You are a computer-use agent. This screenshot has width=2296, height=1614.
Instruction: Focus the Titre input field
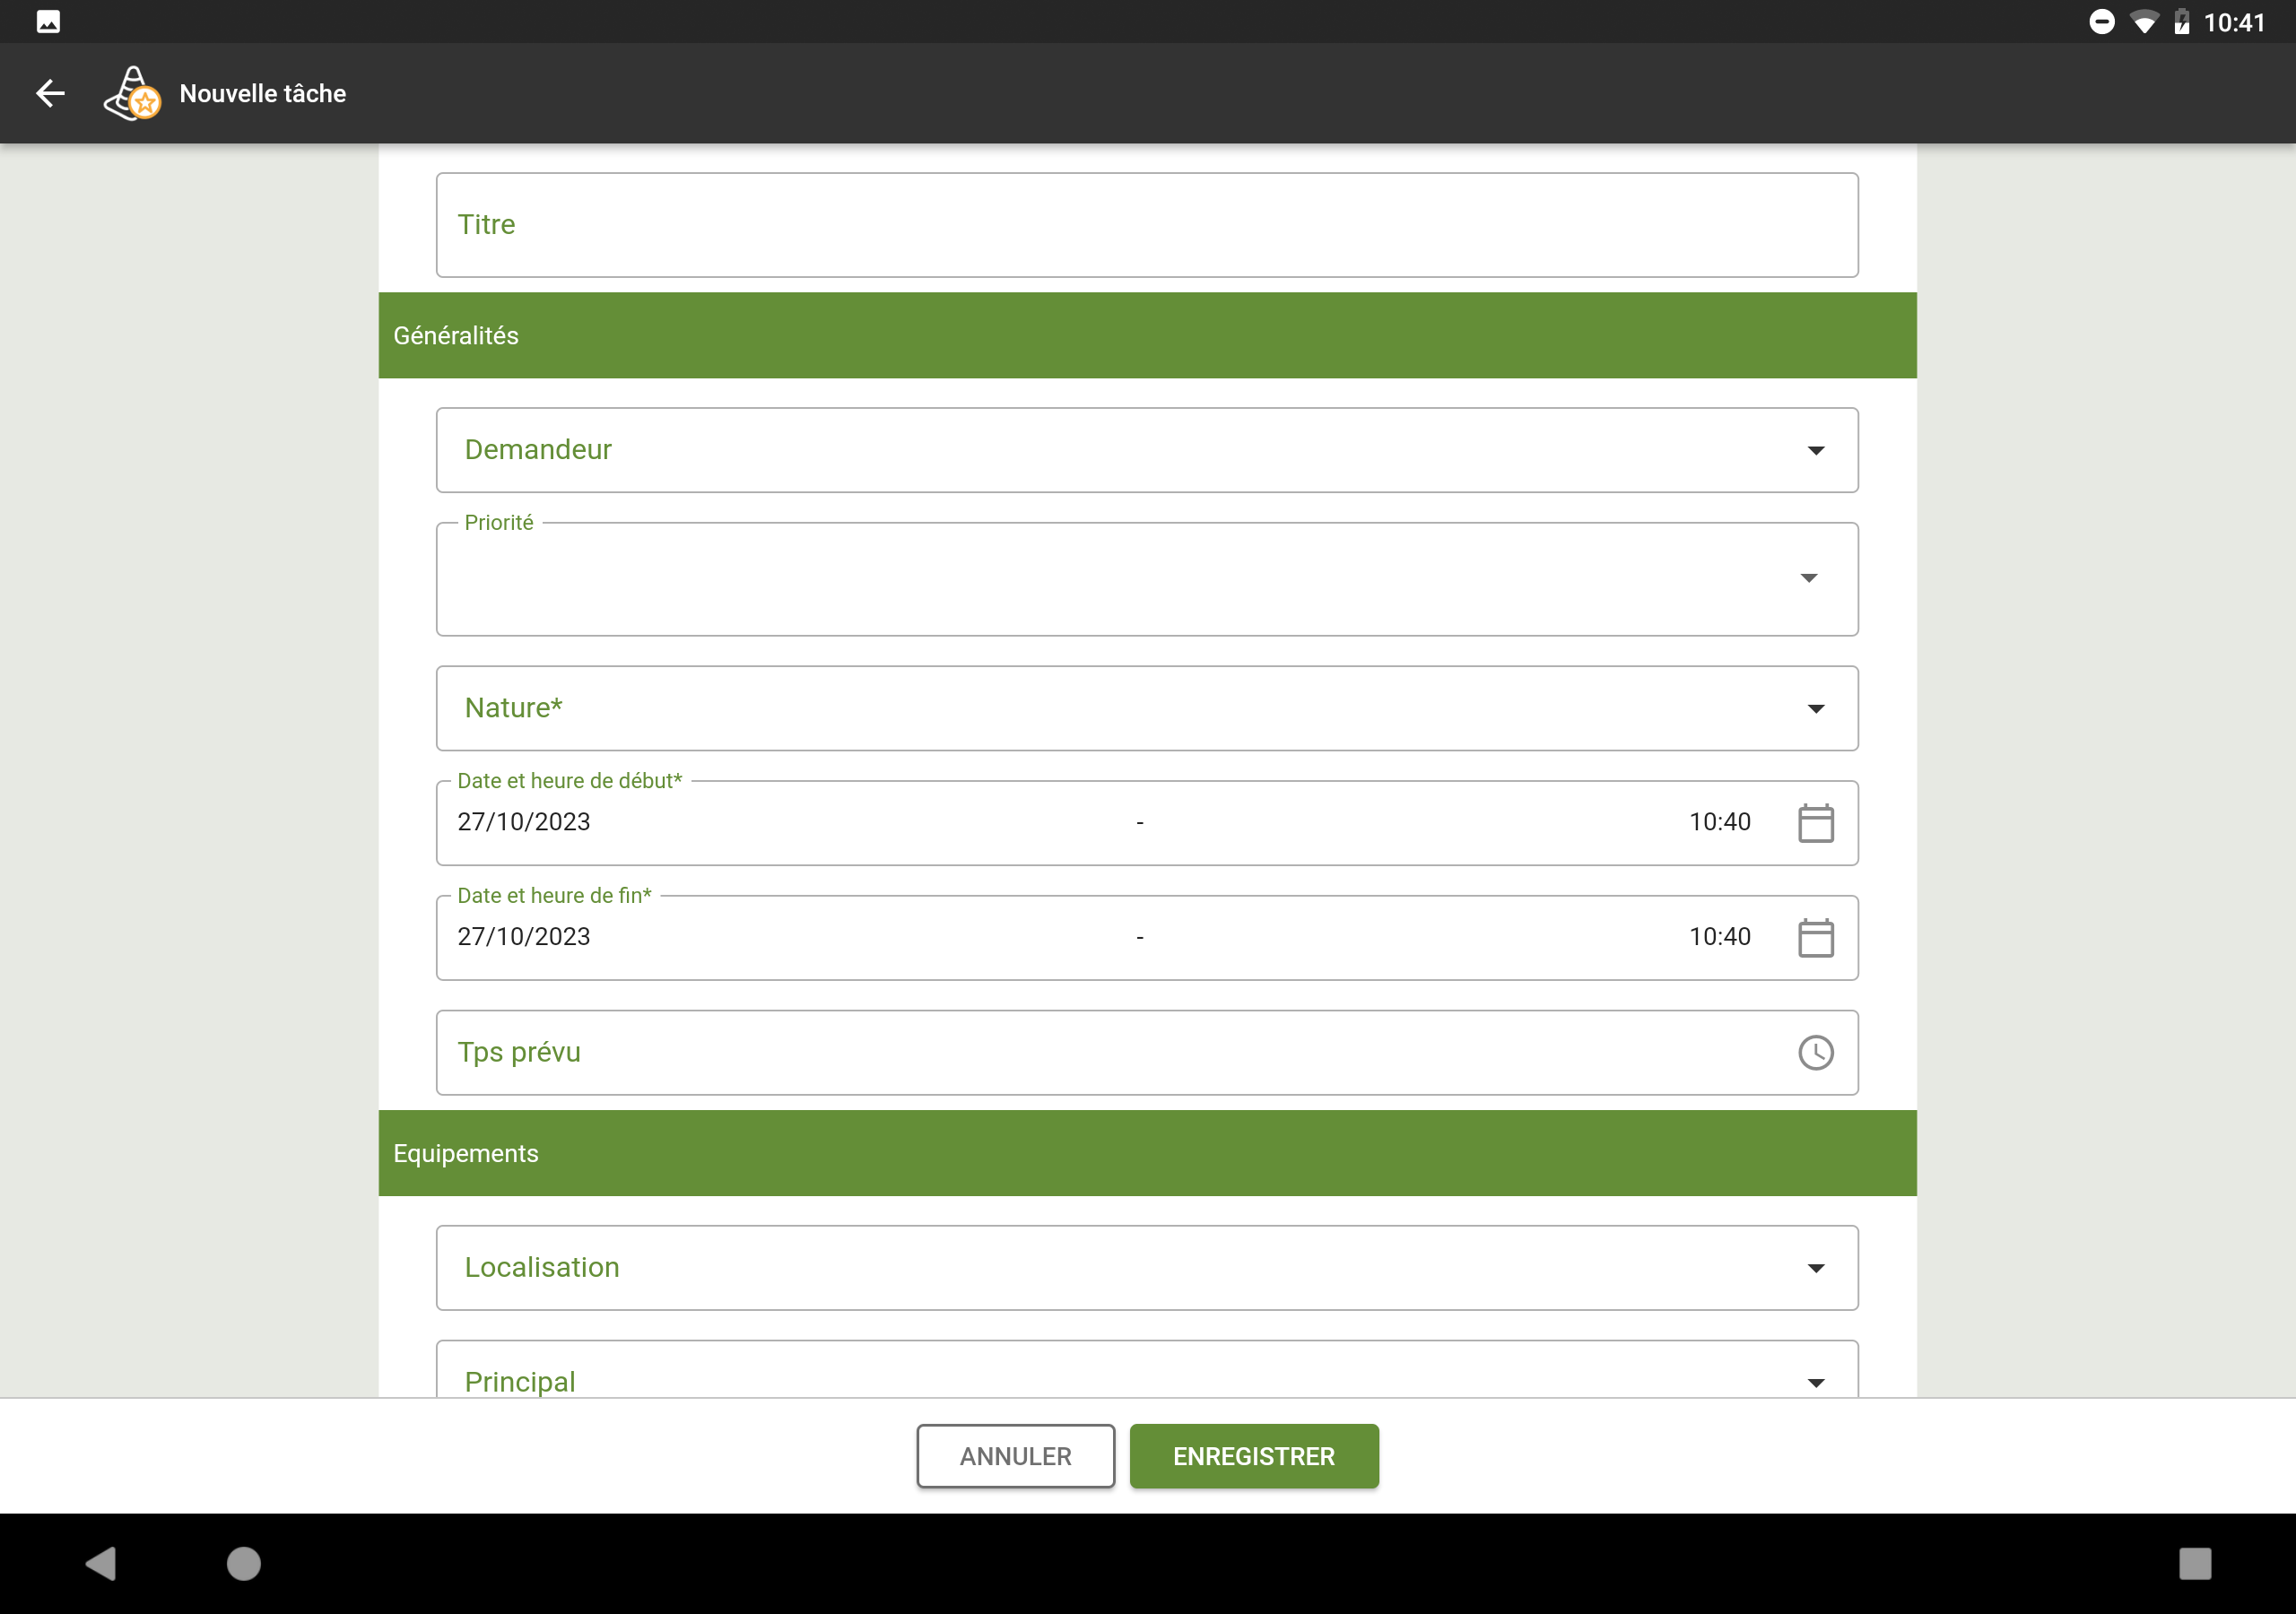click(x=1147, y=225)
